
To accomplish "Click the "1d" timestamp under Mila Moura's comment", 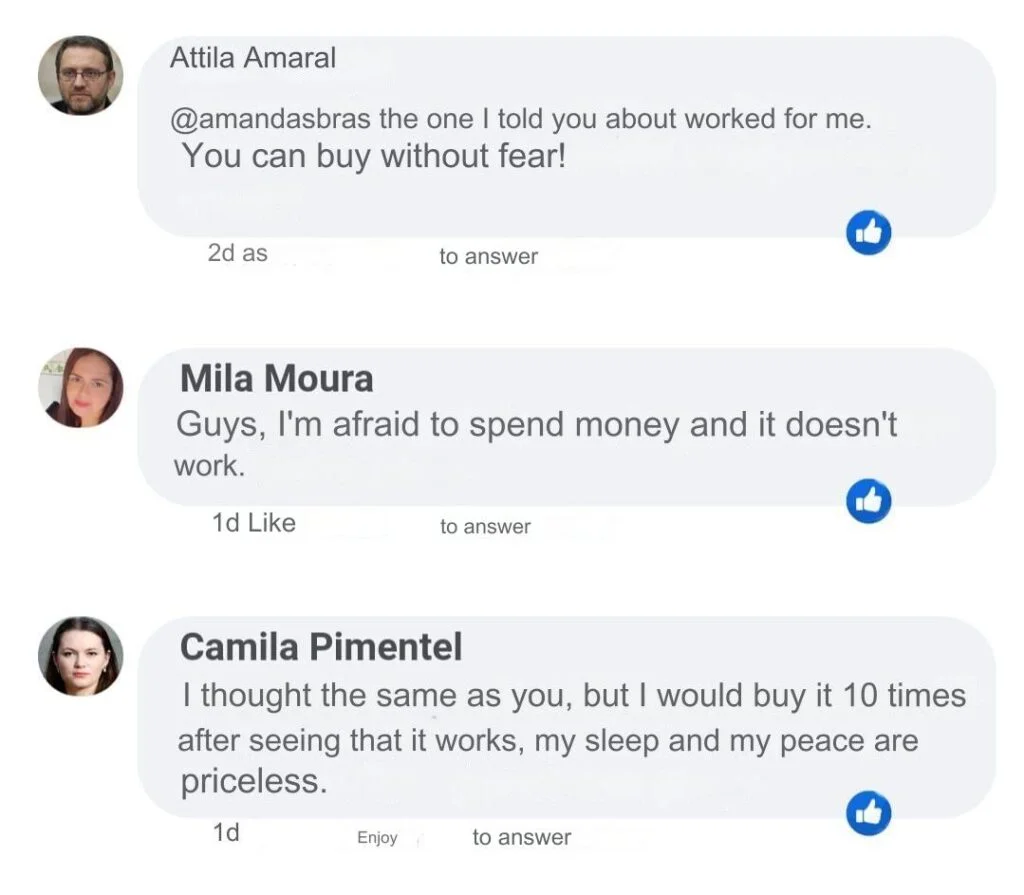I will 224,522.
